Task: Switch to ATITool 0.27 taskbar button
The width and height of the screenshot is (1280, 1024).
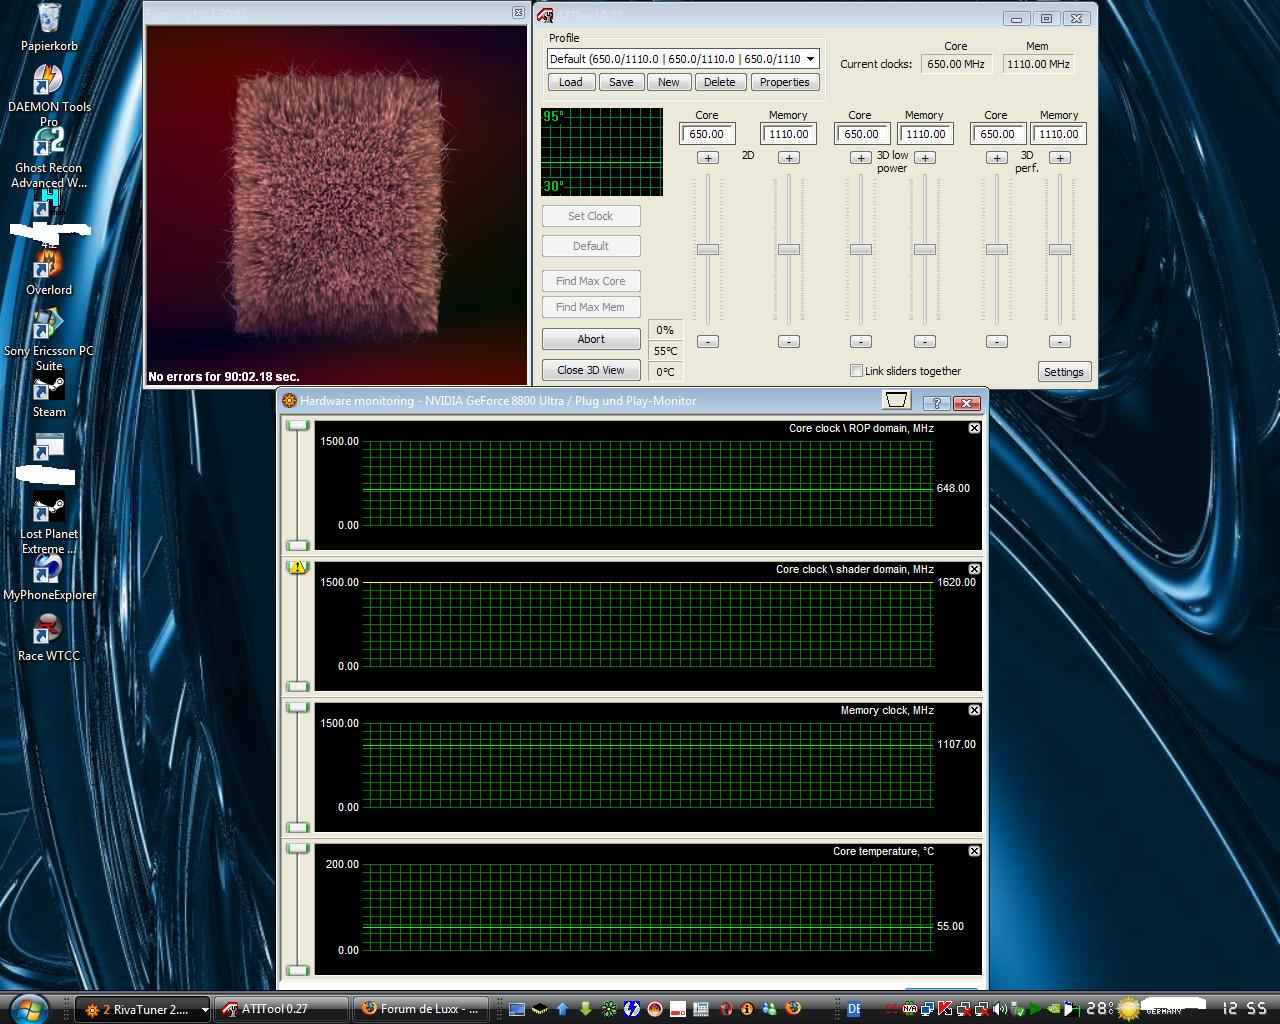Action: click(x=282, y=1009)
